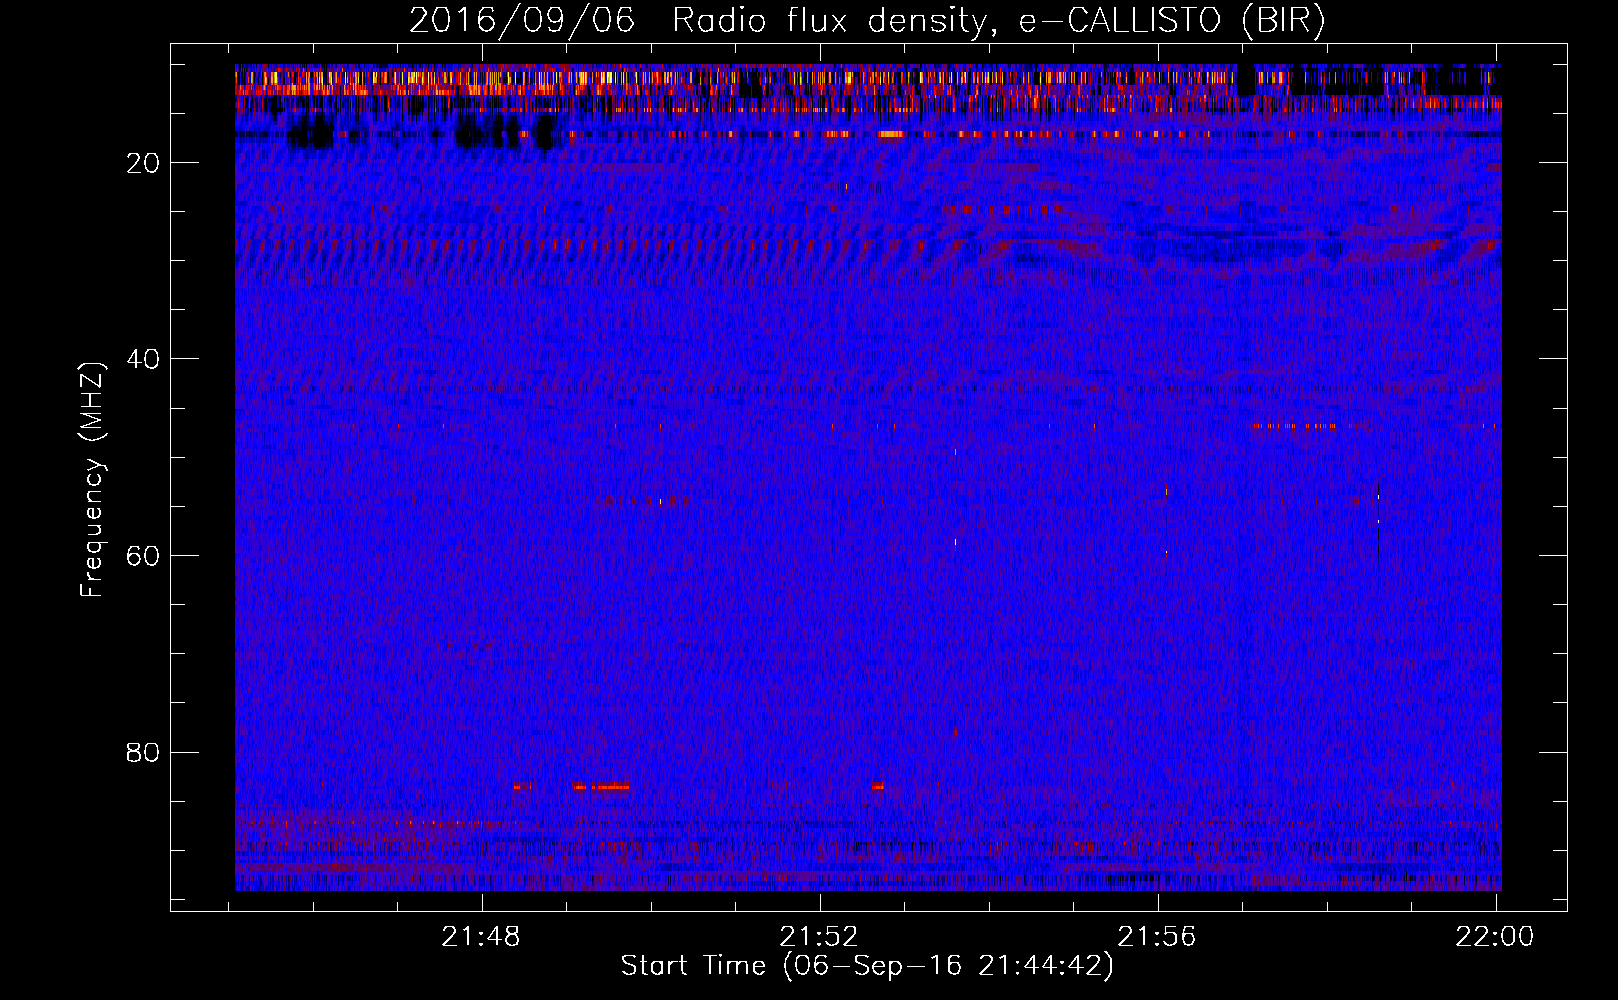Click the '21:48' time tick label

pos(482,937)
